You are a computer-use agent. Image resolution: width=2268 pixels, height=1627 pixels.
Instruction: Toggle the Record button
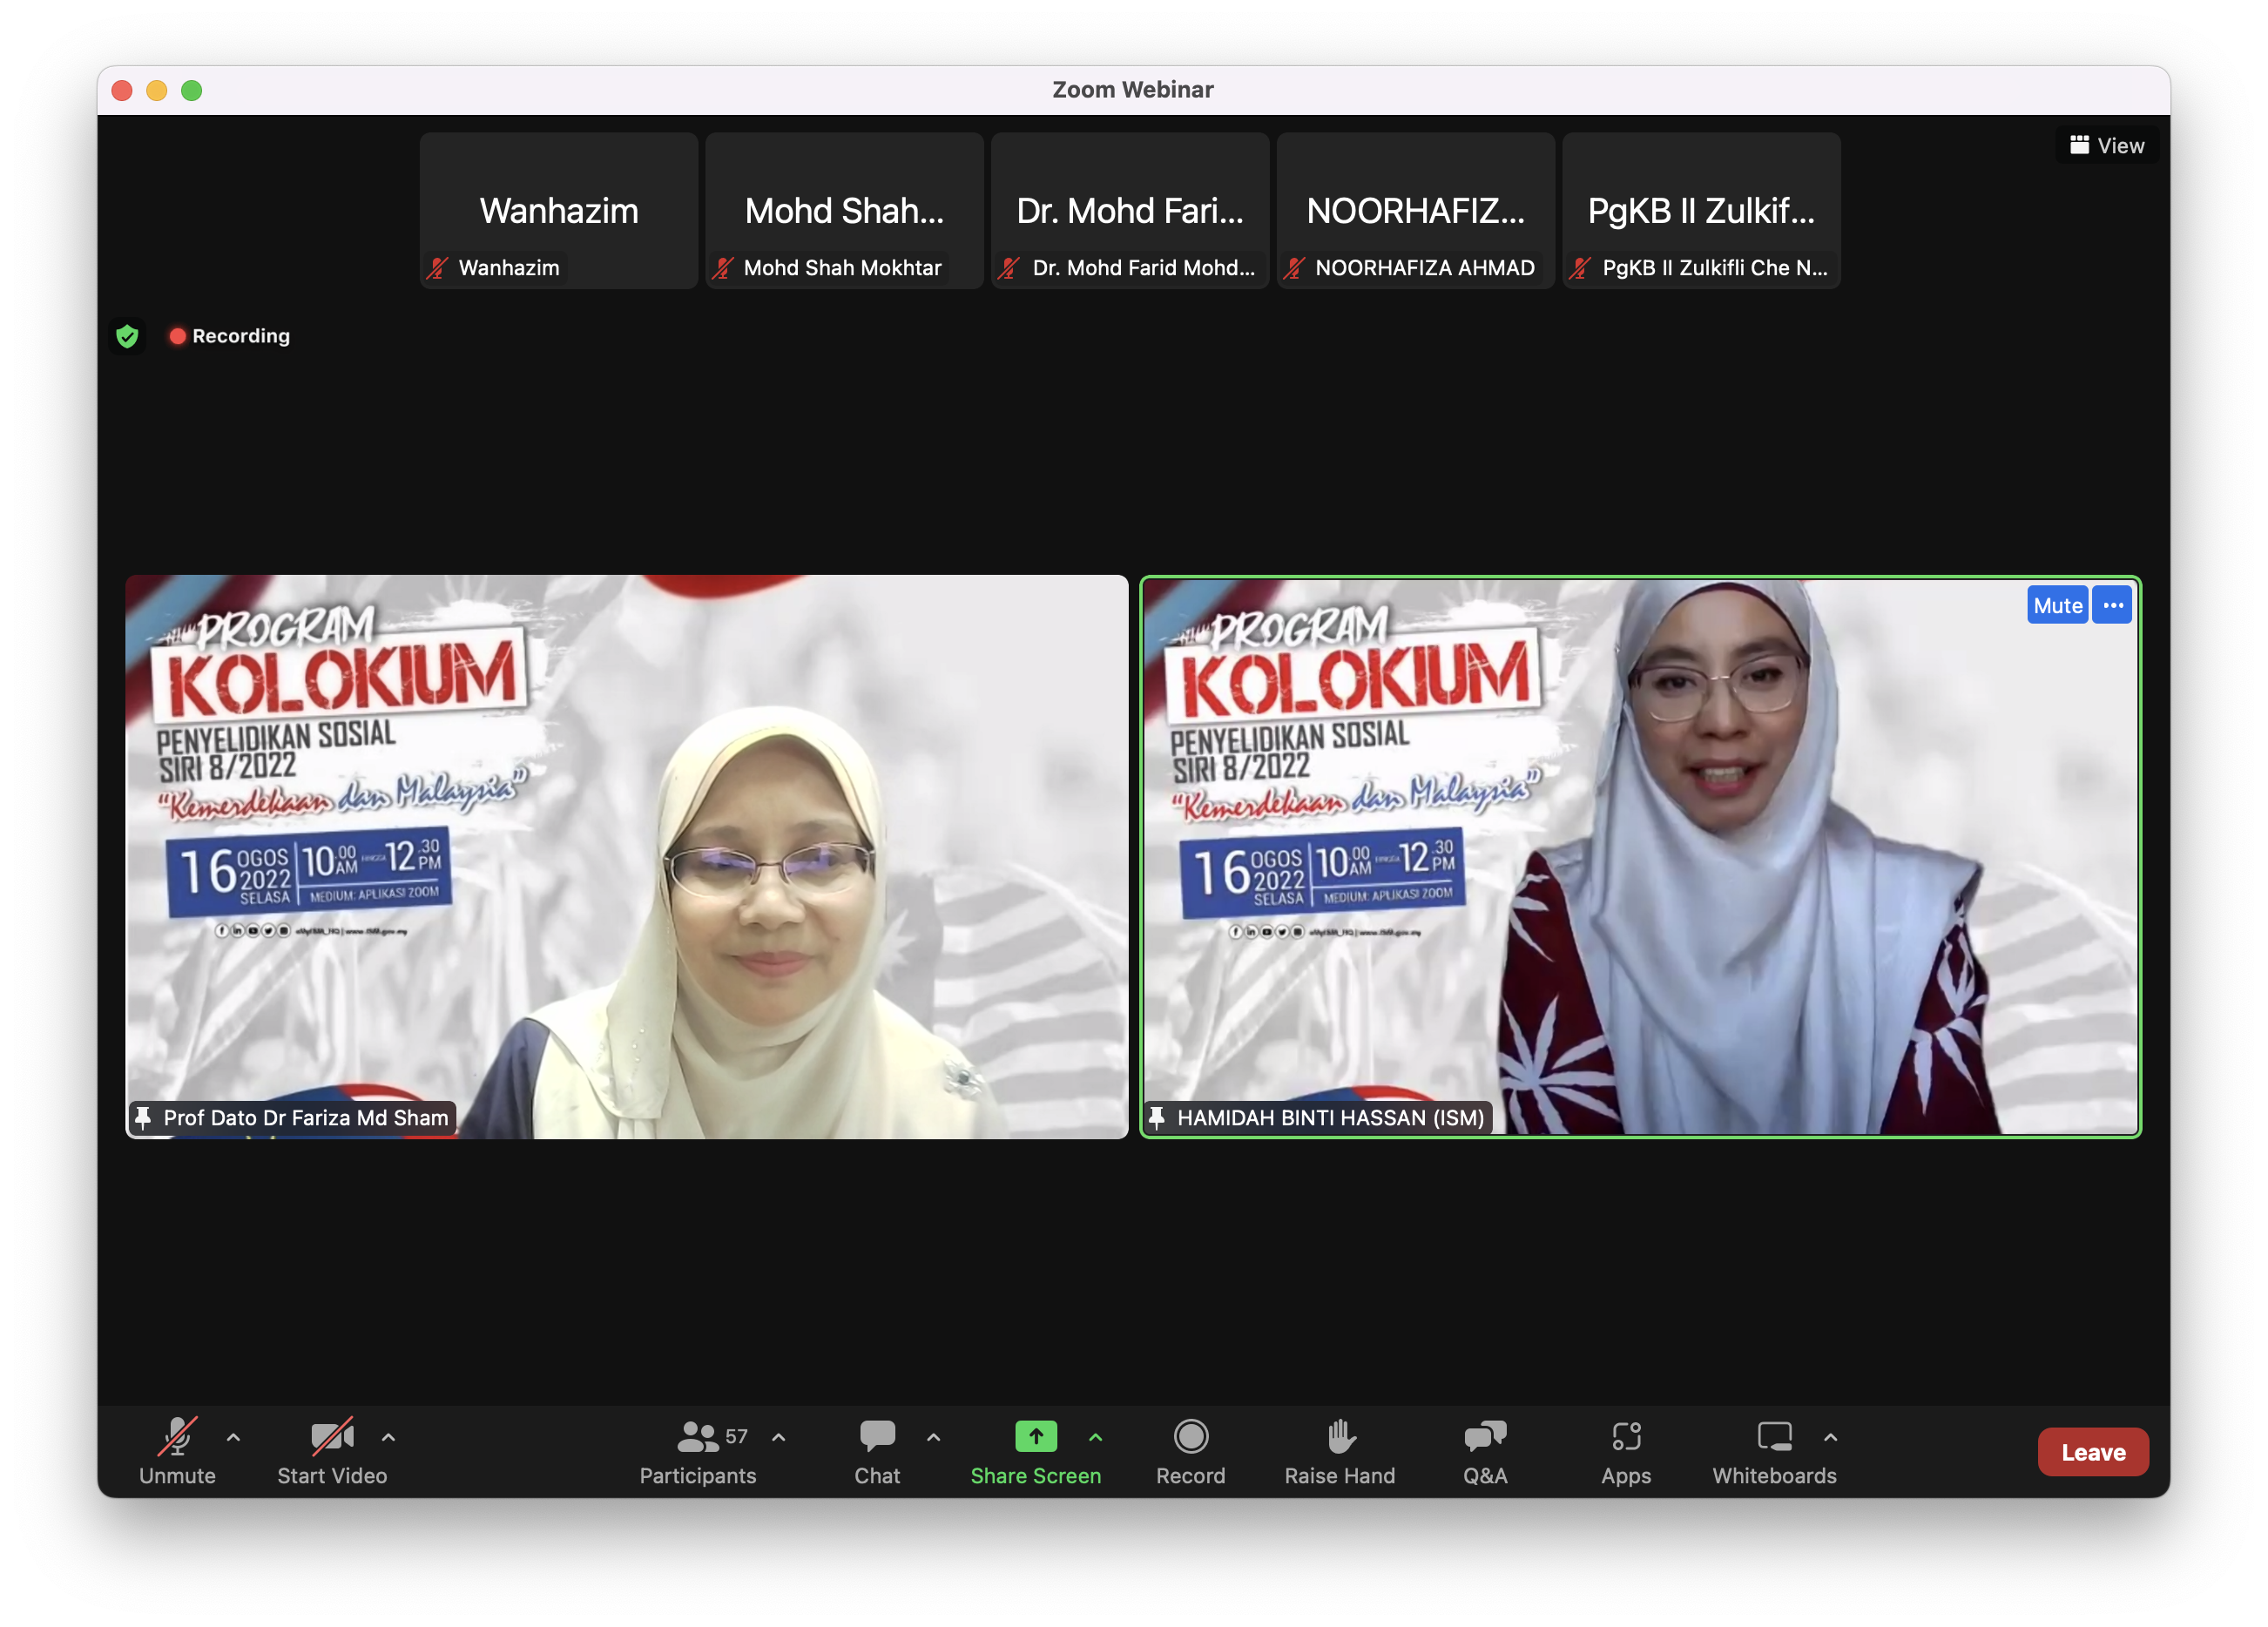pos(1190,1437)
